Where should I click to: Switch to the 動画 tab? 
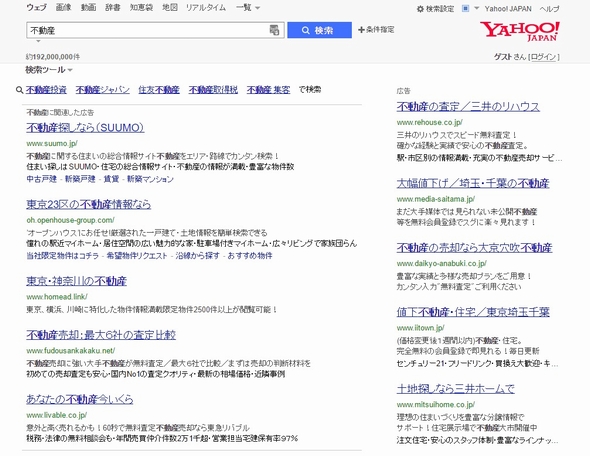tap(88, 8)
